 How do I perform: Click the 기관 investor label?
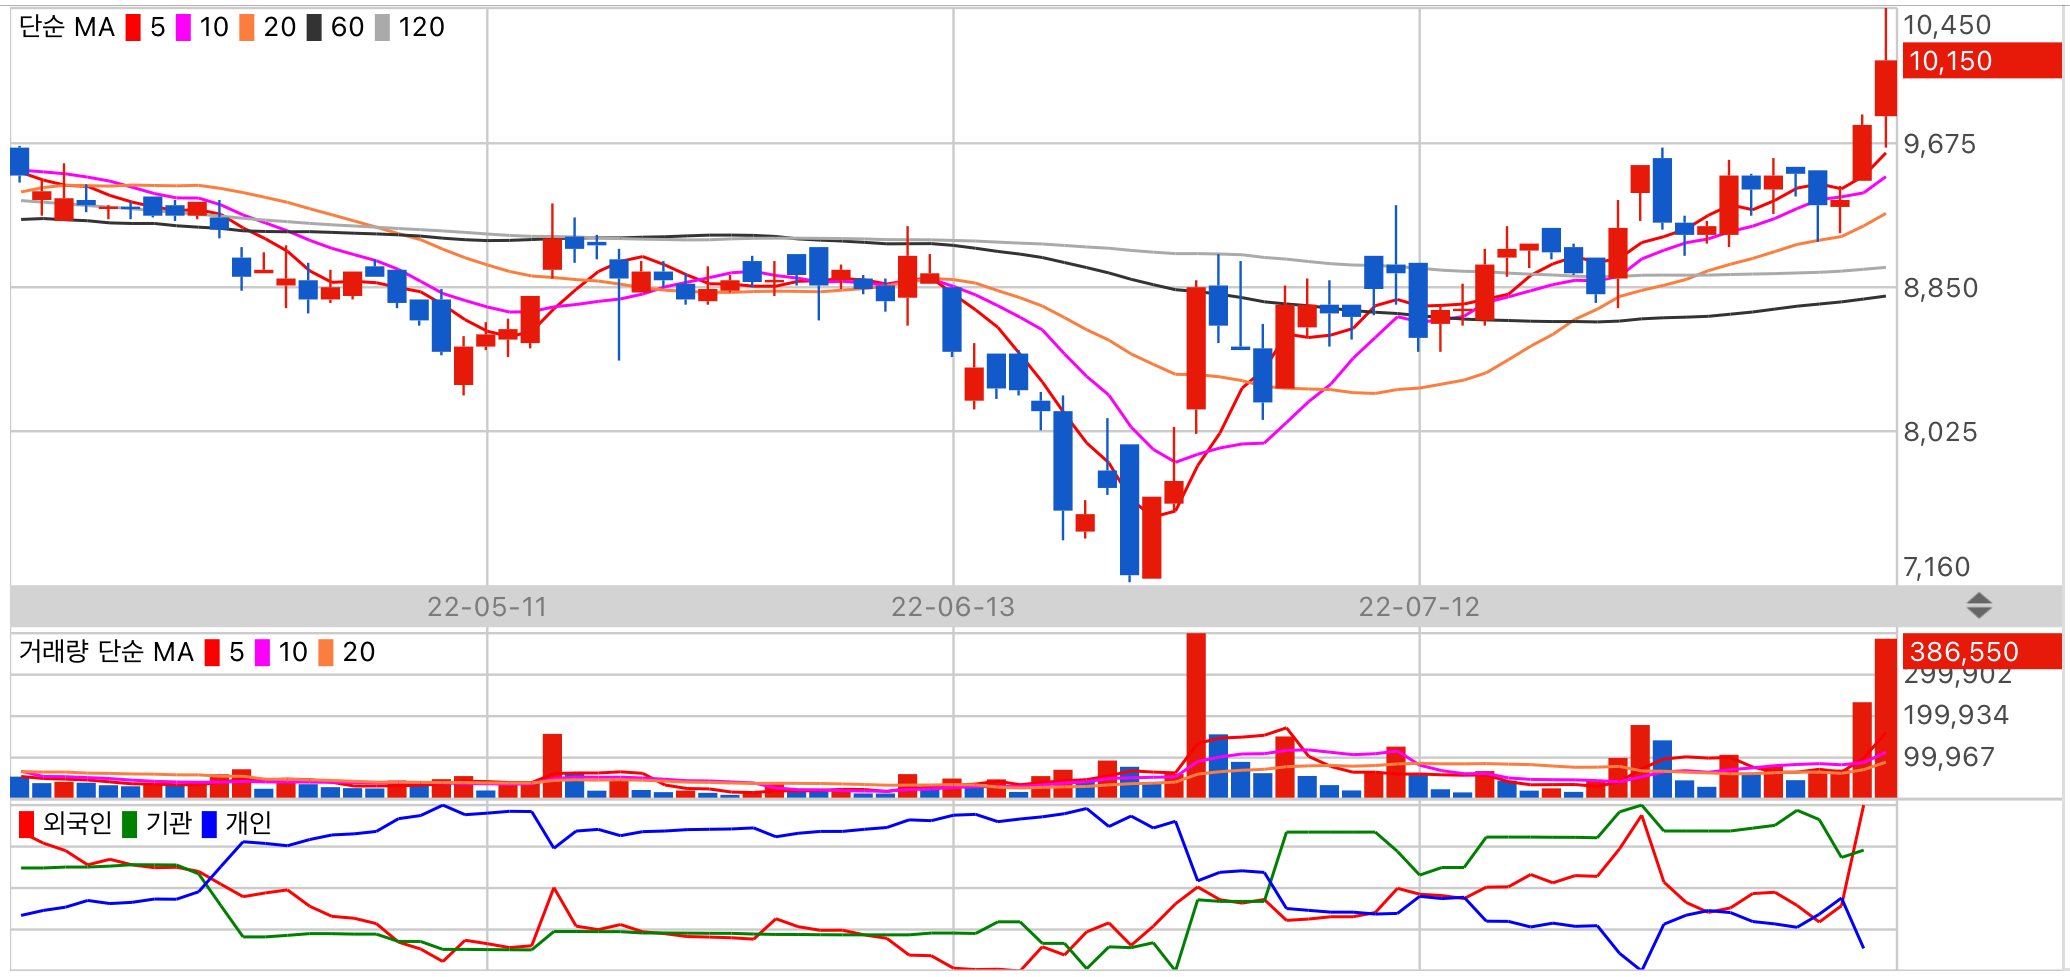168,823
